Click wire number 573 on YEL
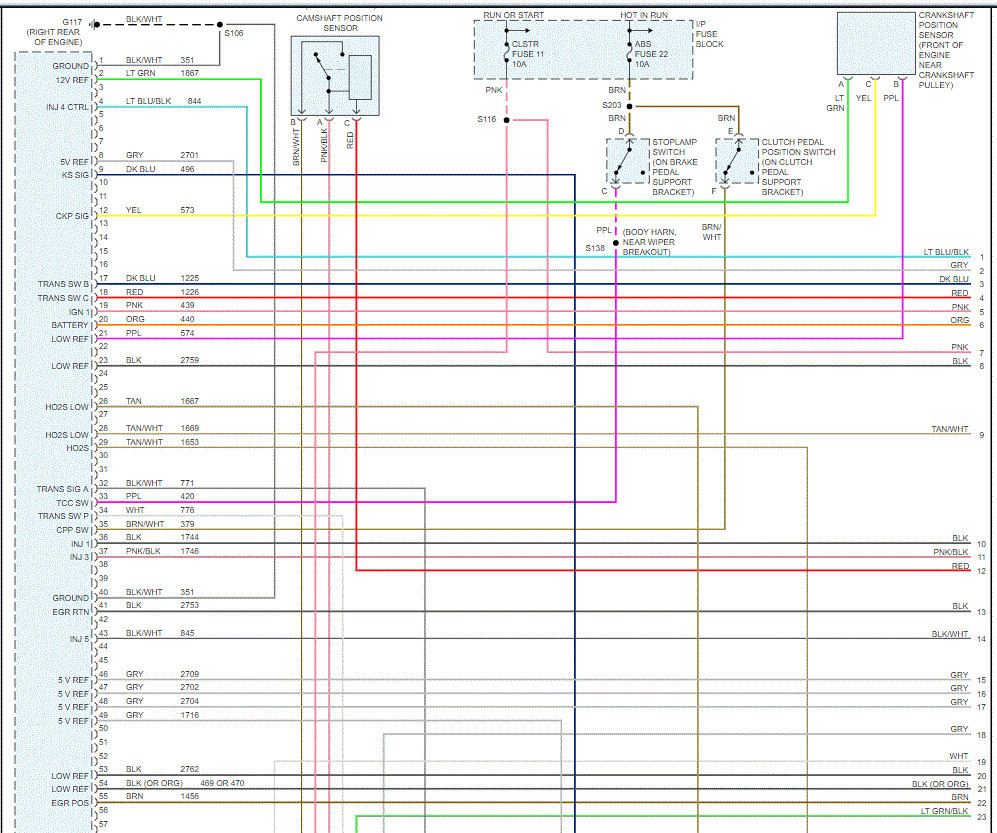 (187, 210)
